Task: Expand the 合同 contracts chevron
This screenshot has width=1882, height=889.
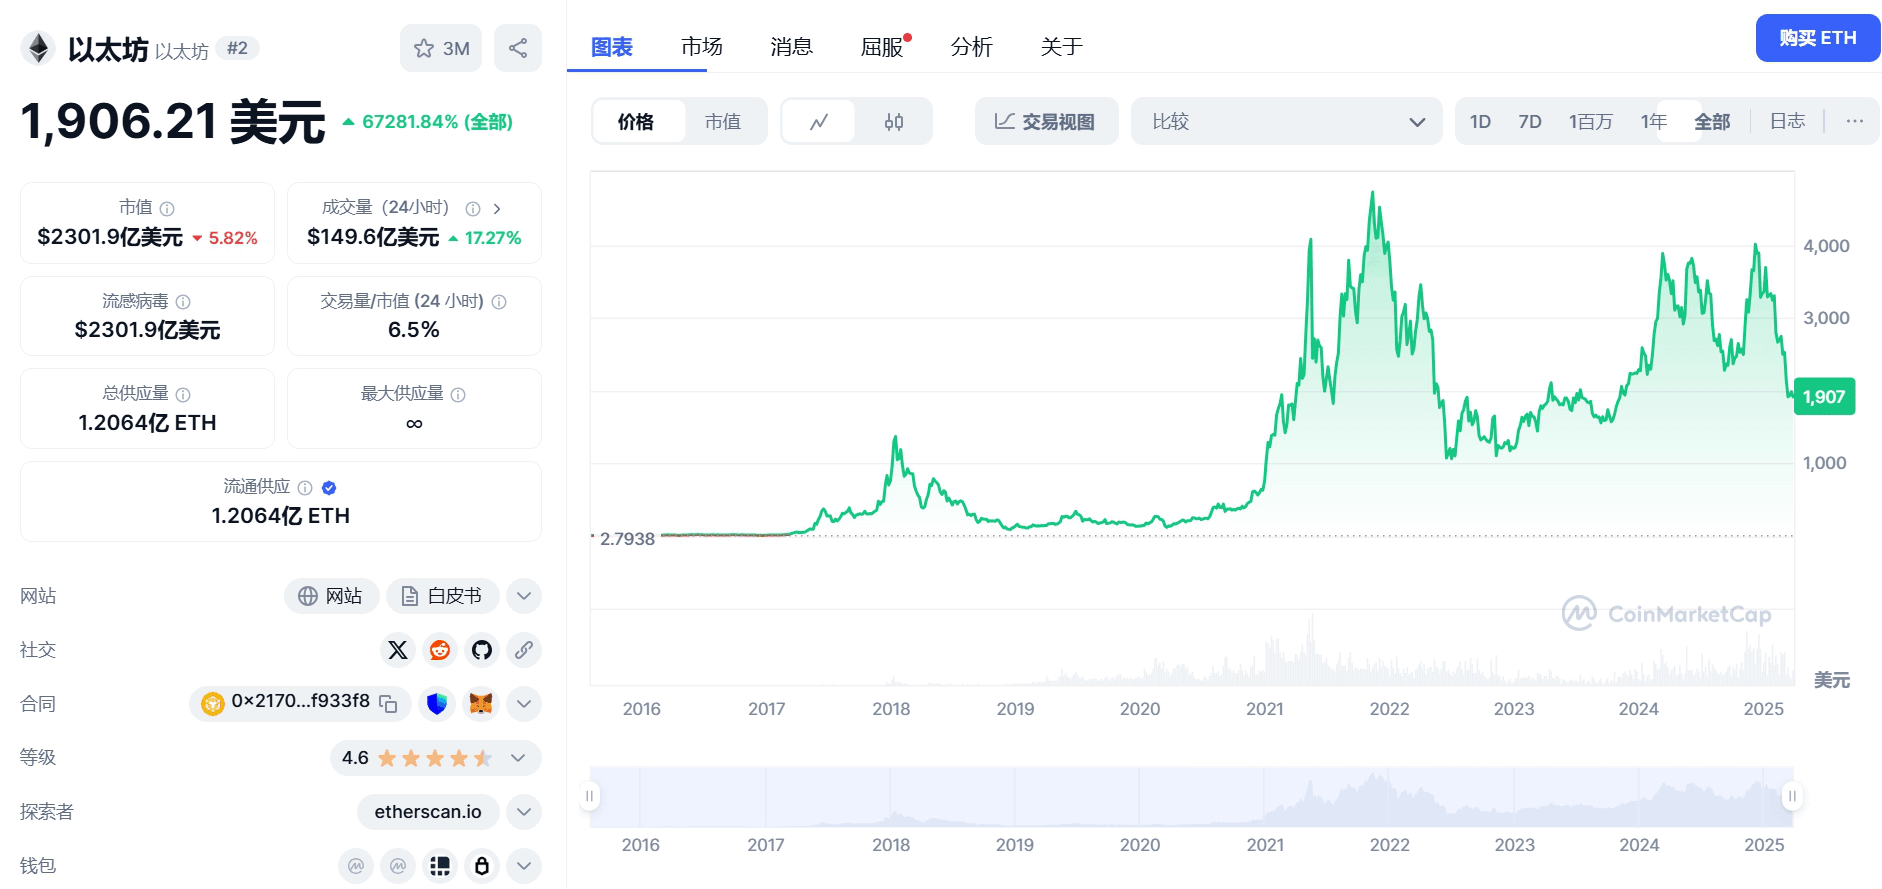Action: pos(524,704)
